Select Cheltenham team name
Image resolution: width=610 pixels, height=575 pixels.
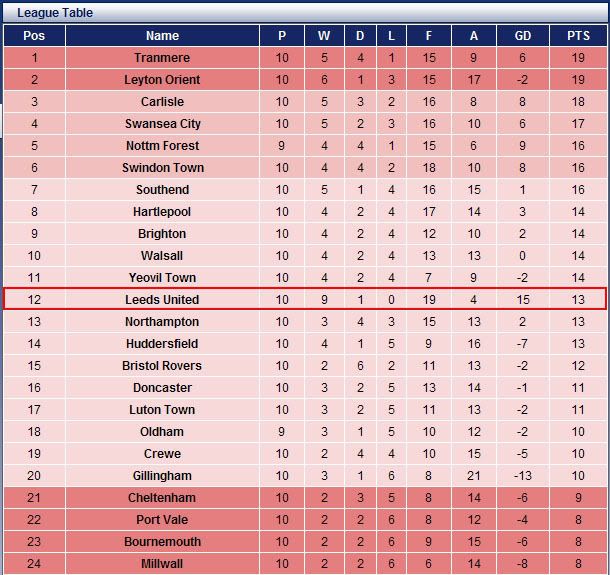pyautogui.click(x=162, y=498)
